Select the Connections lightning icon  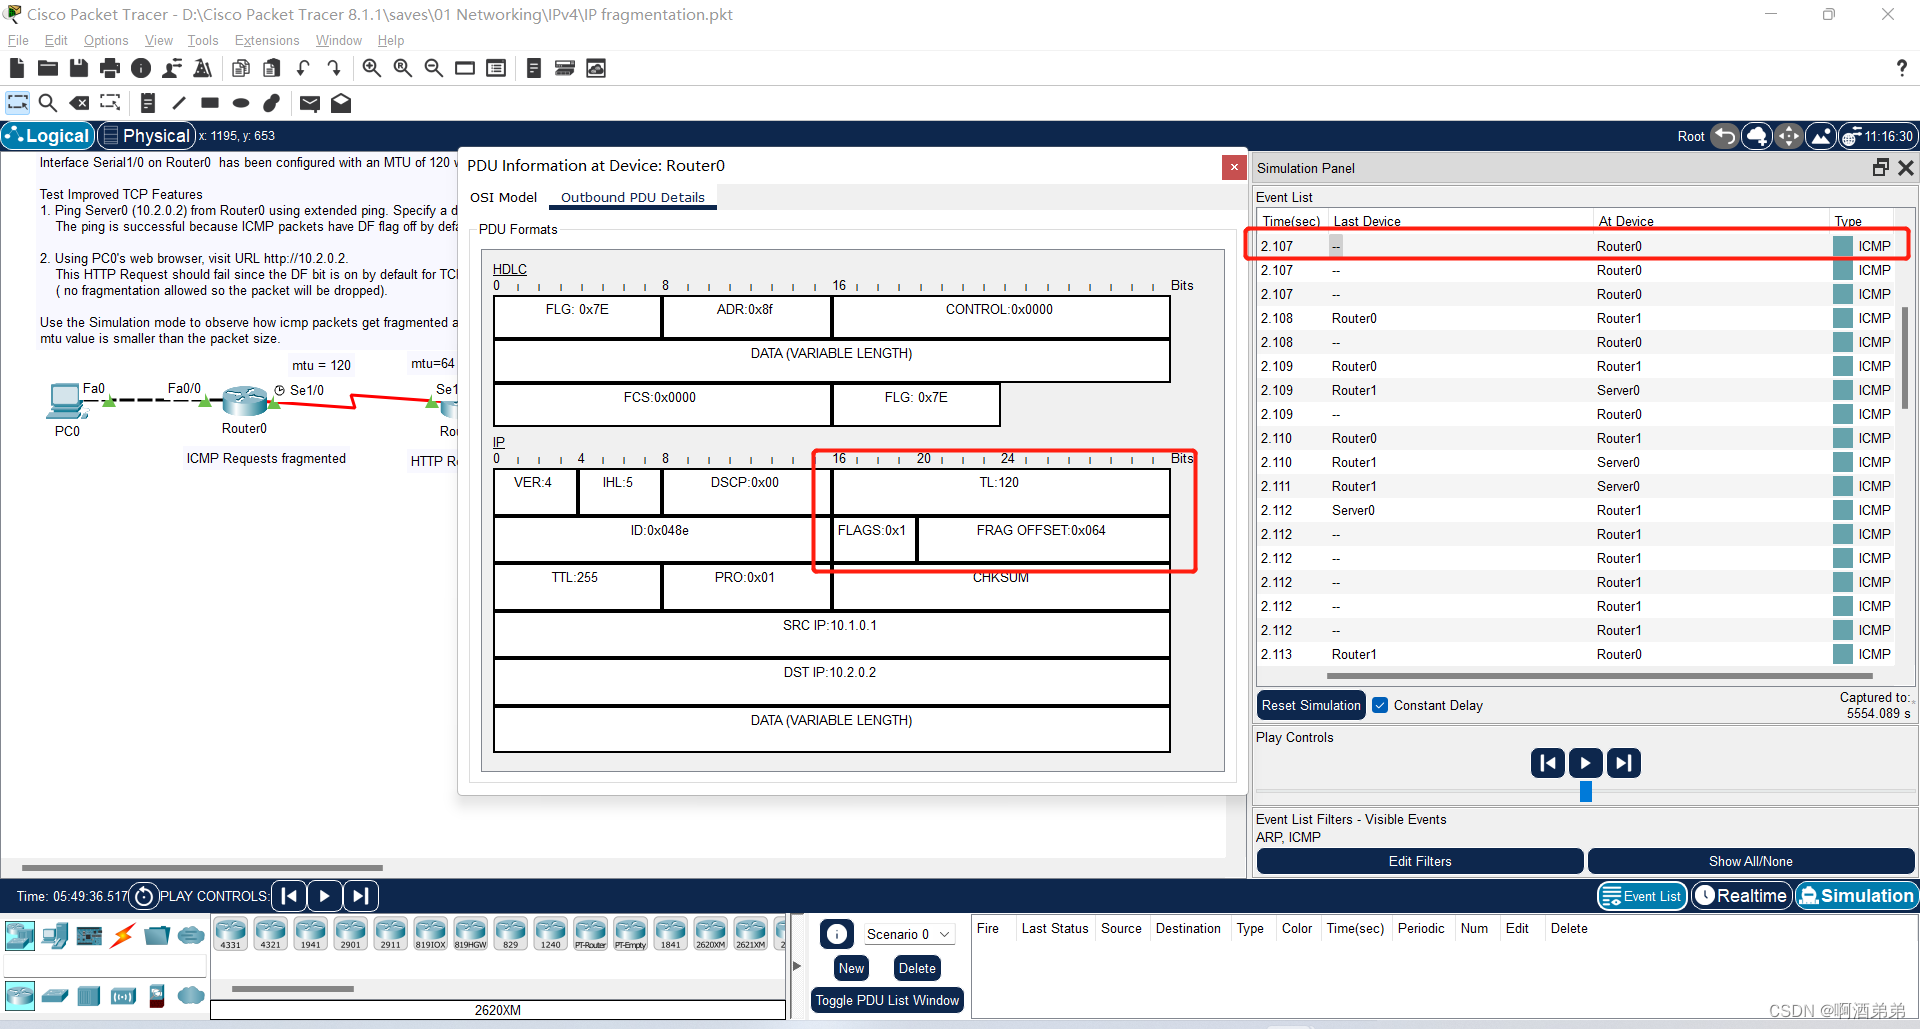pos(123,936)
